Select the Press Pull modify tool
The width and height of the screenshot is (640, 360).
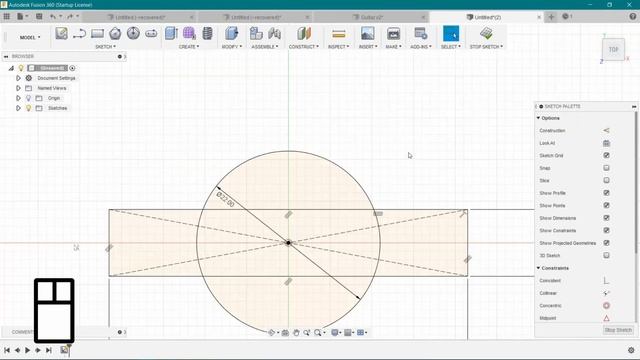tap(231, 33)
